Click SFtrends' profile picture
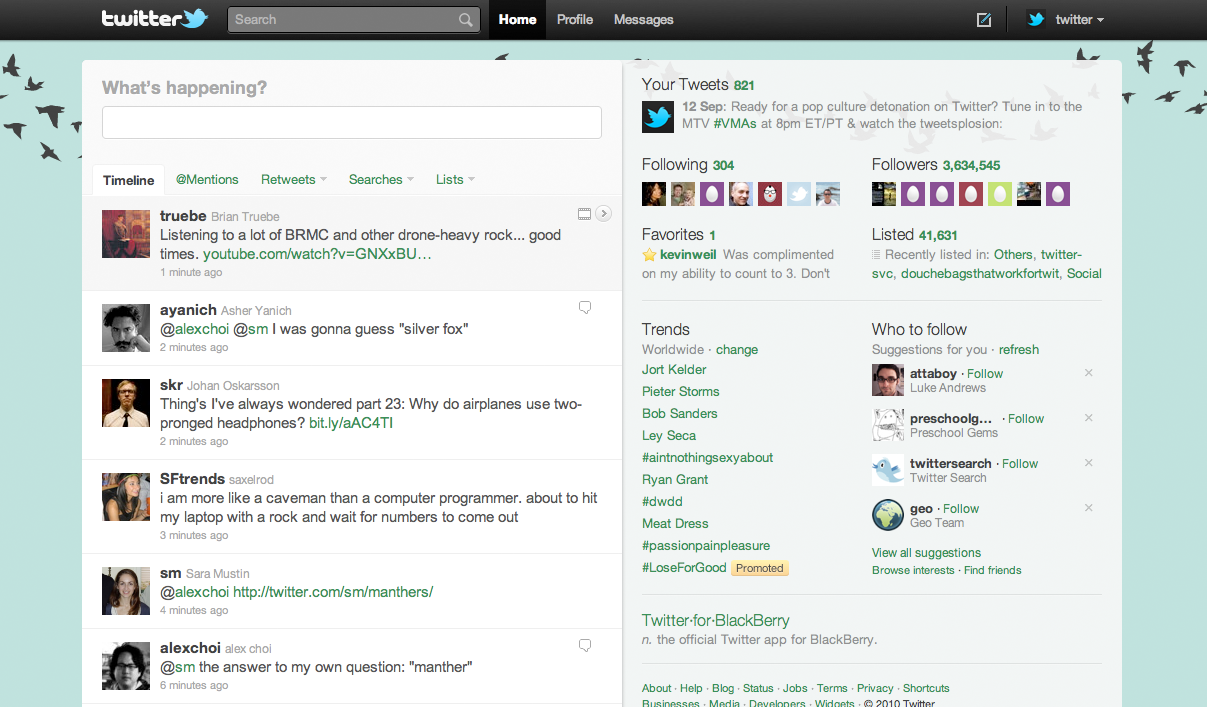This screenshot has width=1207, height=707. tap(126, 497)
